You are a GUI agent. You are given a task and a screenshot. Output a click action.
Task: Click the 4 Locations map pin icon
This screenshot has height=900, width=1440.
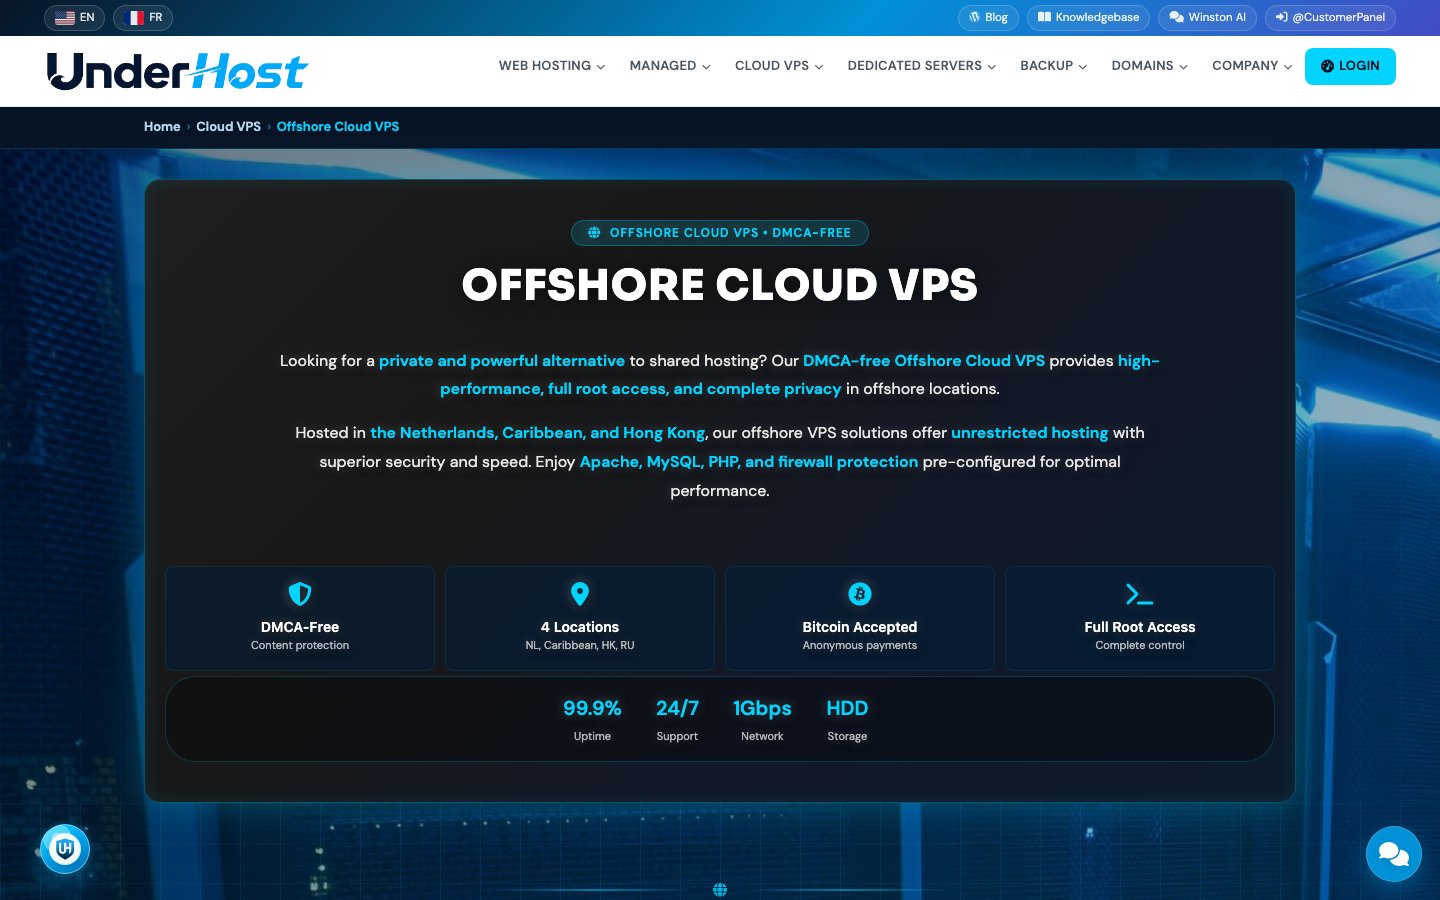click(x=580, y=594)
